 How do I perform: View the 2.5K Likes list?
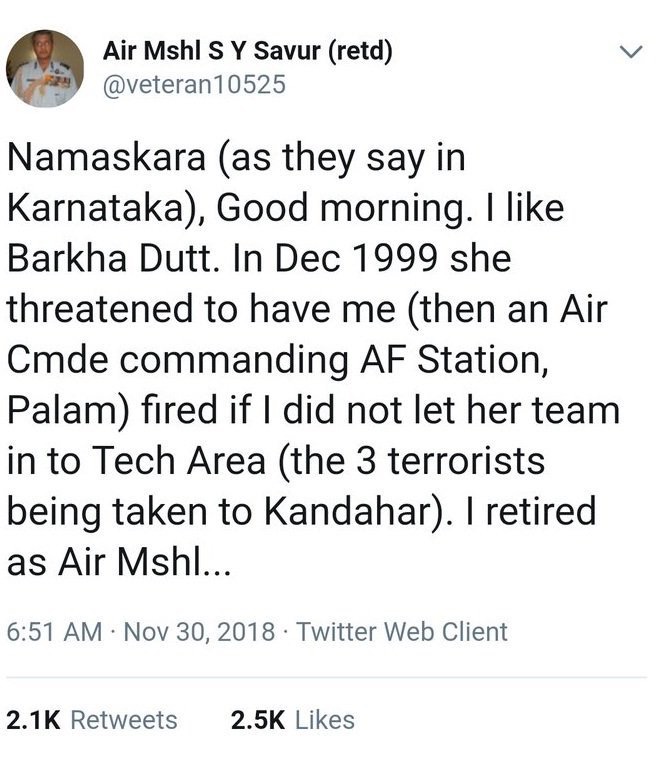(x=292, y=719)
